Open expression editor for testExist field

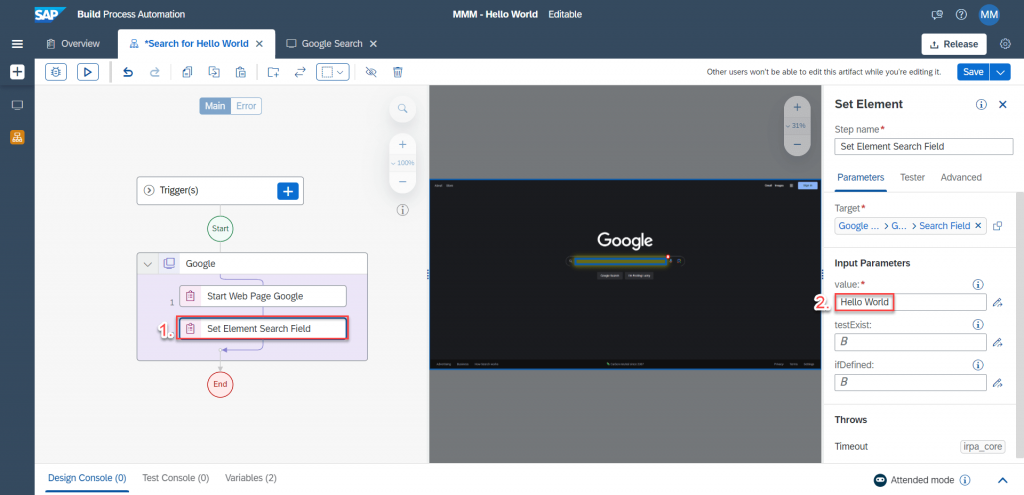[x=997, y=342]
